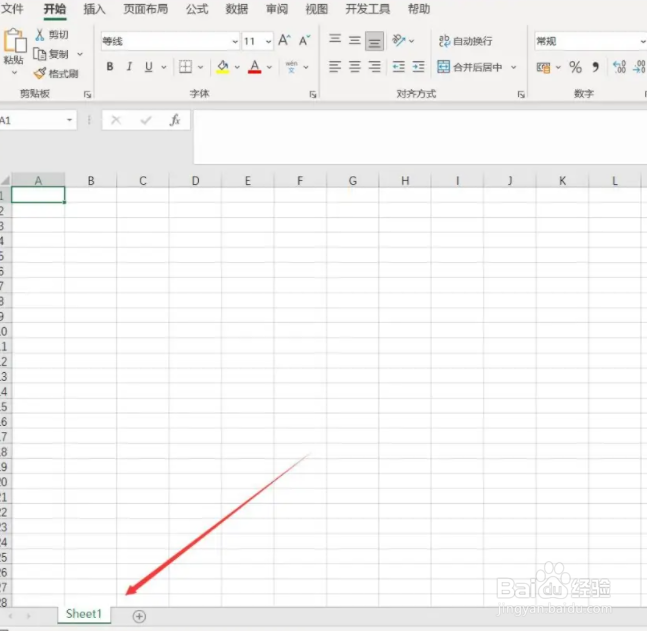Switch to the 公式 Formulas tab
This screenshot has height=631, width=647.
197,9
